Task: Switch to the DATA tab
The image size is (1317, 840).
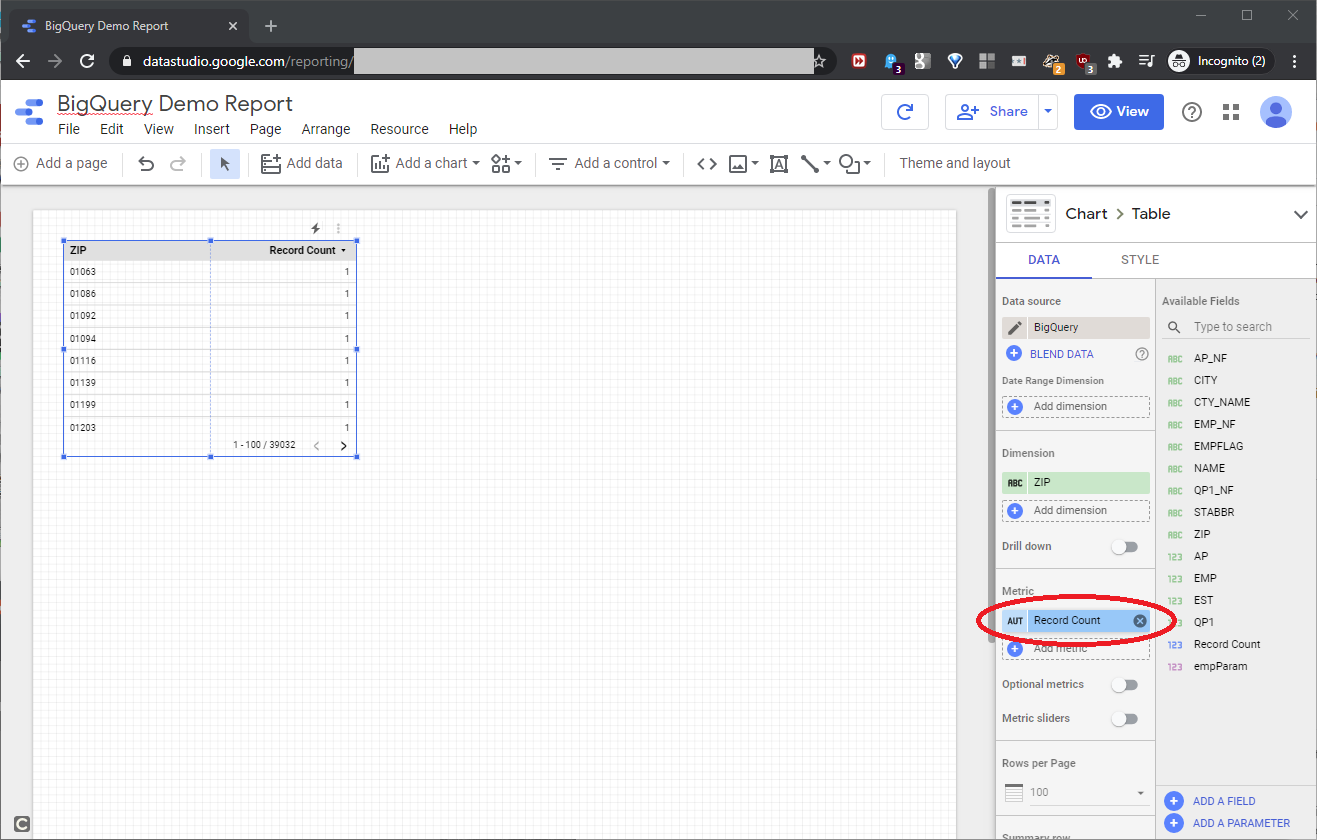Action: [x=1044, y=260]
